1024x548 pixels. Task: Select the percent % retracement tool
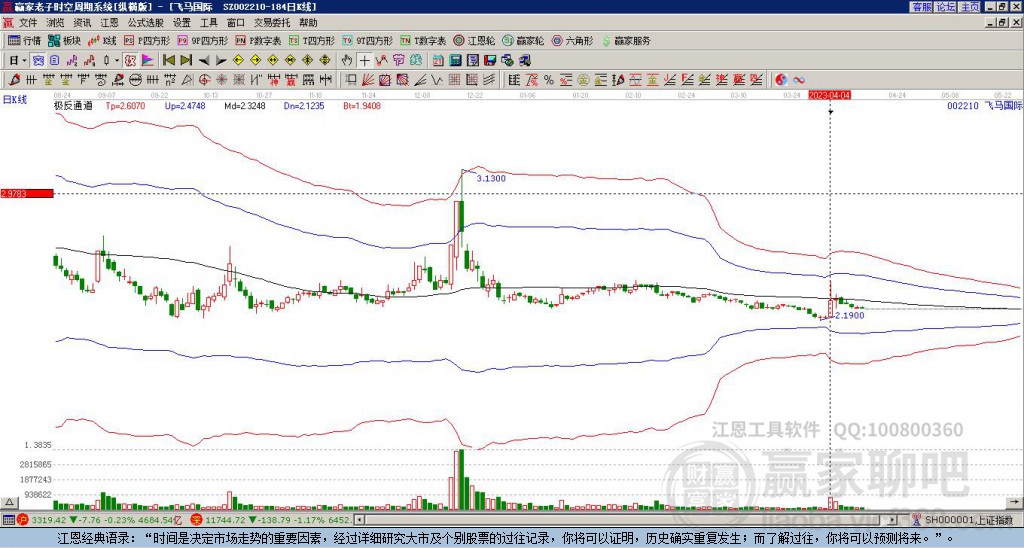pyautogui.click(x=549, y=80)
